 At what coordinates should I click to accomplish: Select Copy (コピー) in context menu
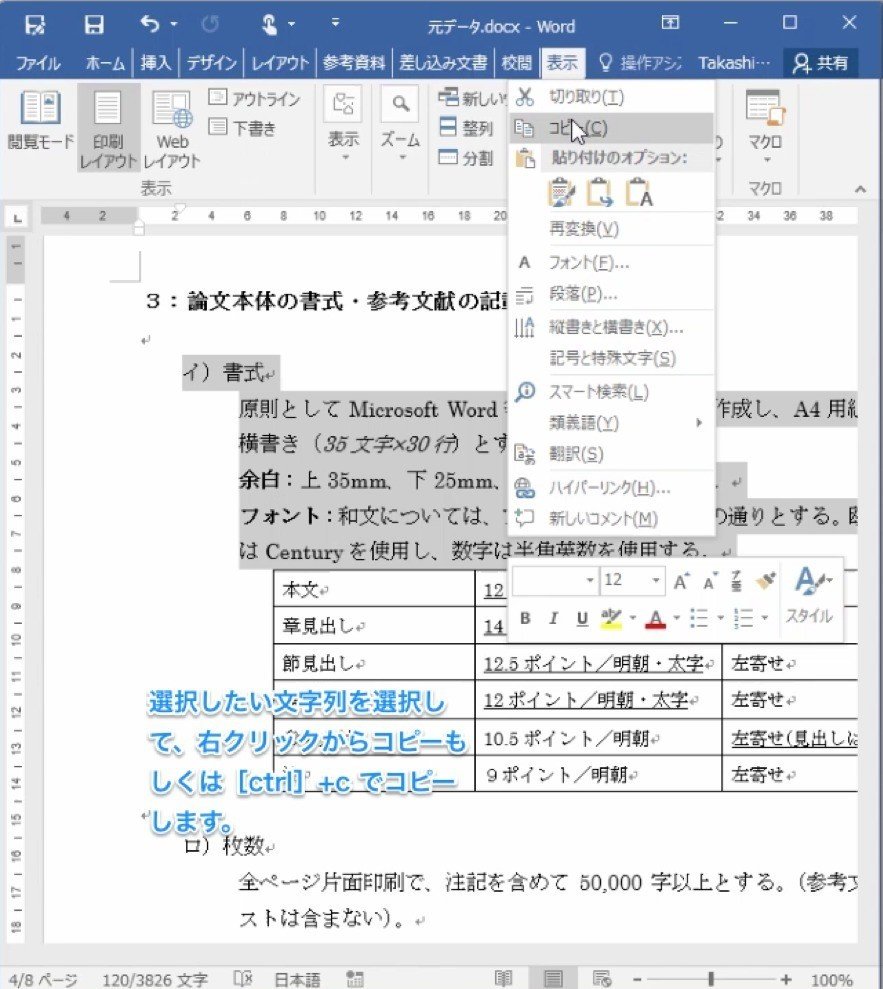[611, 128]
